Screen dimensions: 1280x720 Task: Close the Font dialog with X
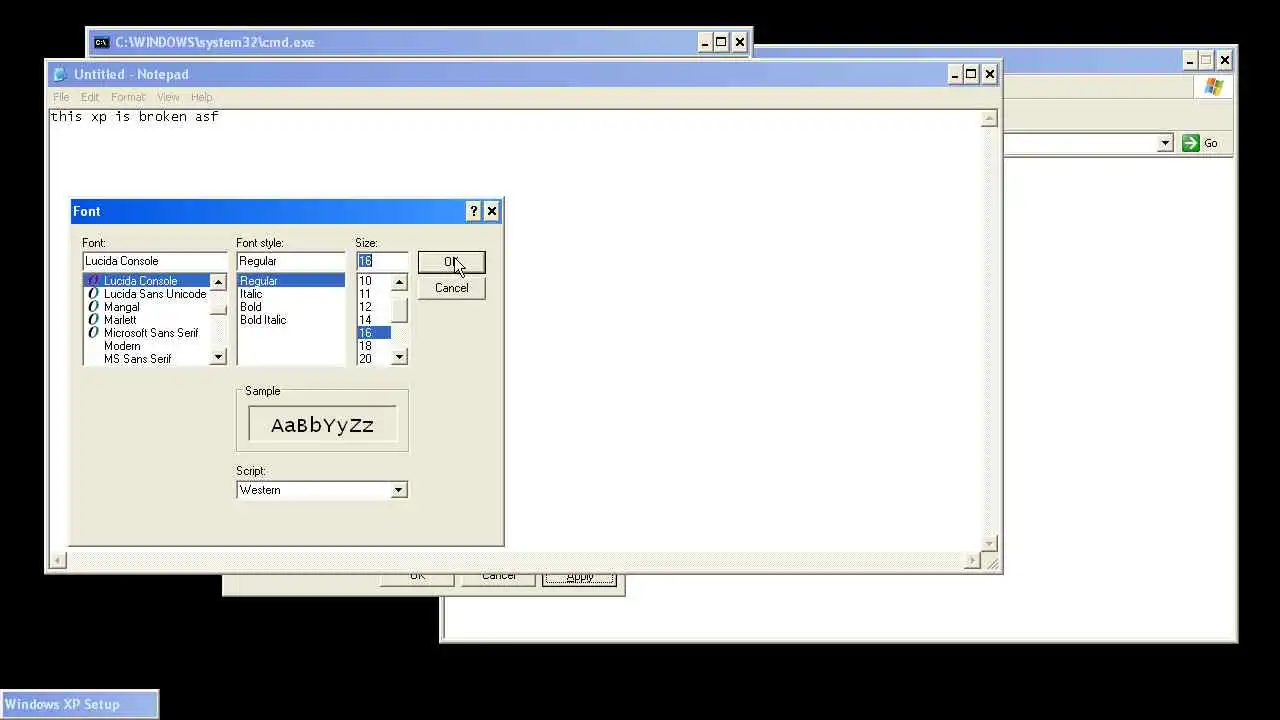click(x=491, y=211)
